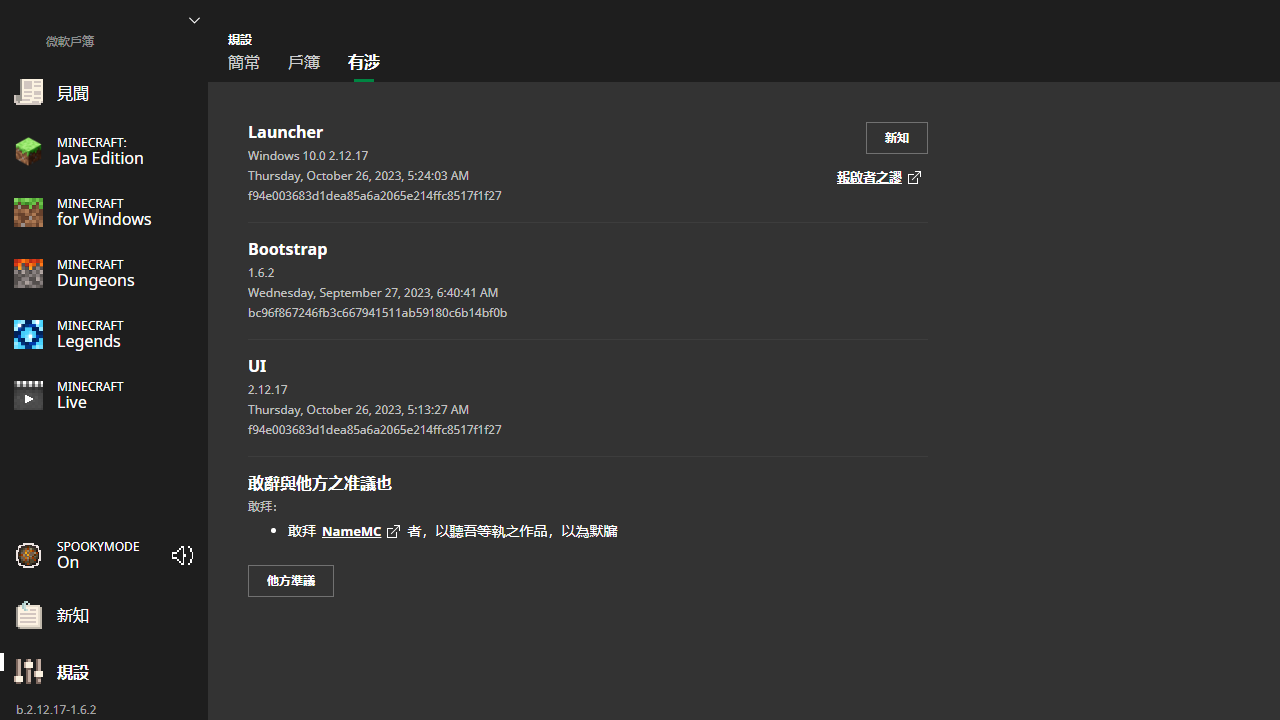Click Launcher timestamp 5:24:03 AM
The image size is (1280, 720).
[x=438, y=175]
